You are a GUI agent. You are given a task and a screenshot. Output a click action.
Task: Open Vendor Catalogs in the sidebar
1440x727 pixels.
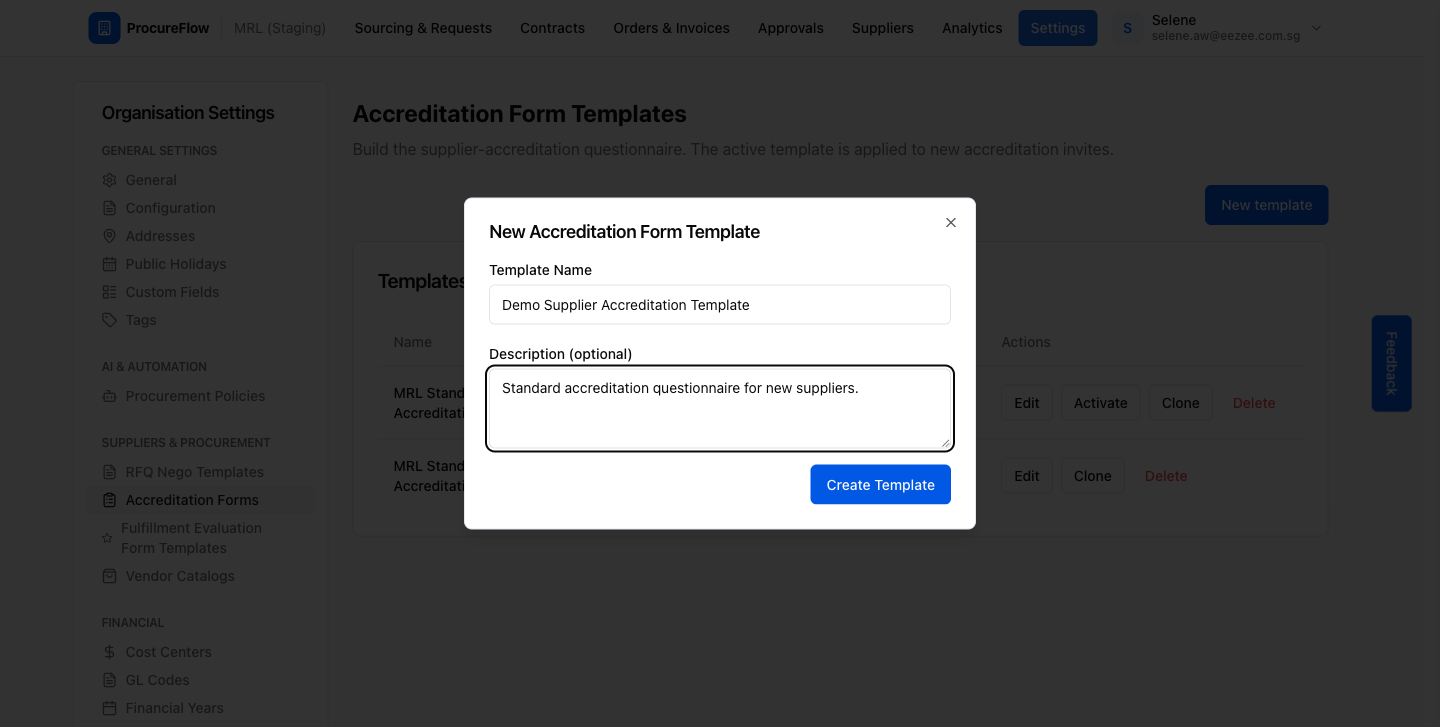point(180,576)
